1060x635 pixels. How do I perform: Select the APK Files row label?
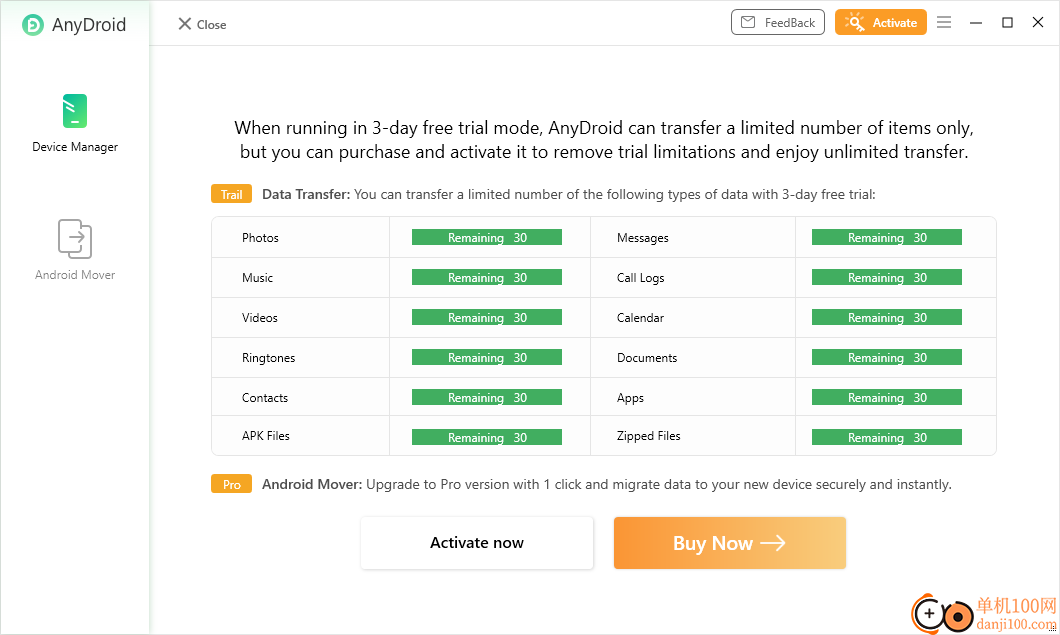266,436
